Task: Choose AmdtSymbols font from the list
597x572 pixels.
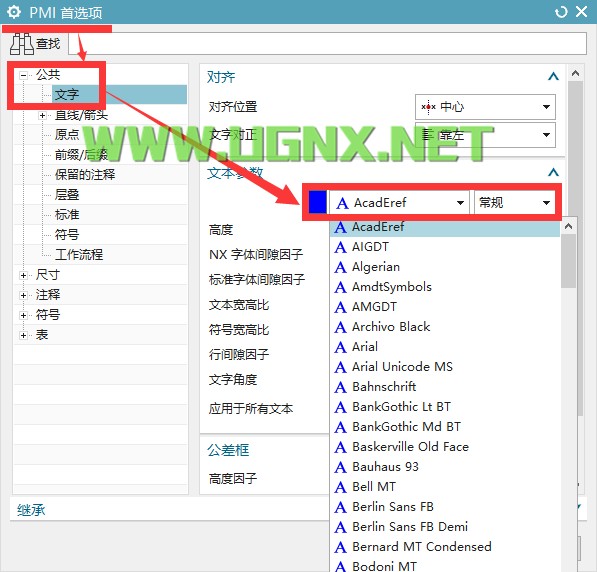Action: coord(445,287)
